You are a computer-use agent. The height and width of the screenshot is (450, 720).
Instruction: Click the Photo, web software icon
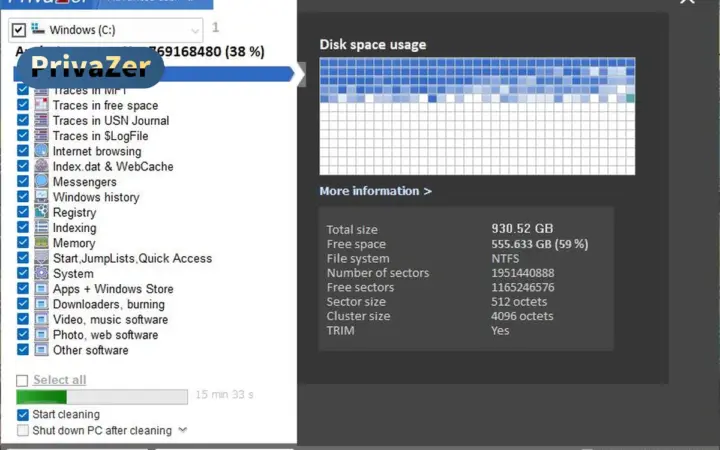41,334
